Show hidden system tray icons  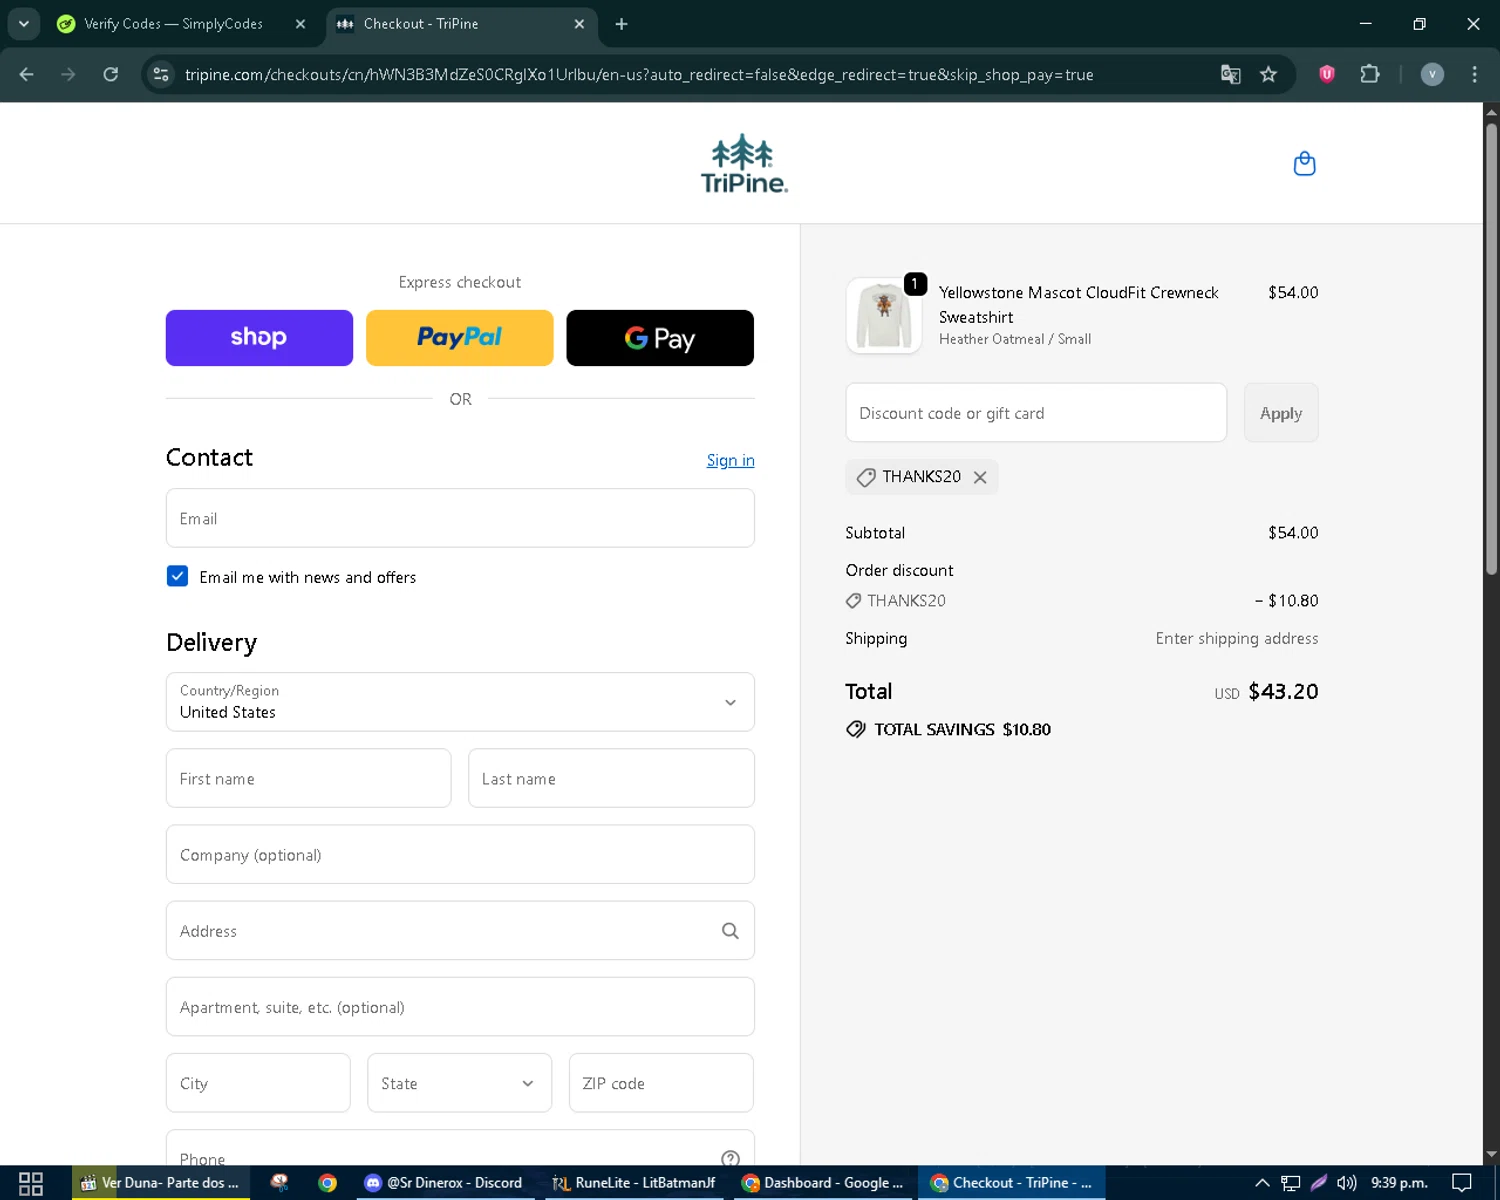pyautogui.click(x=1262, y=1183)
